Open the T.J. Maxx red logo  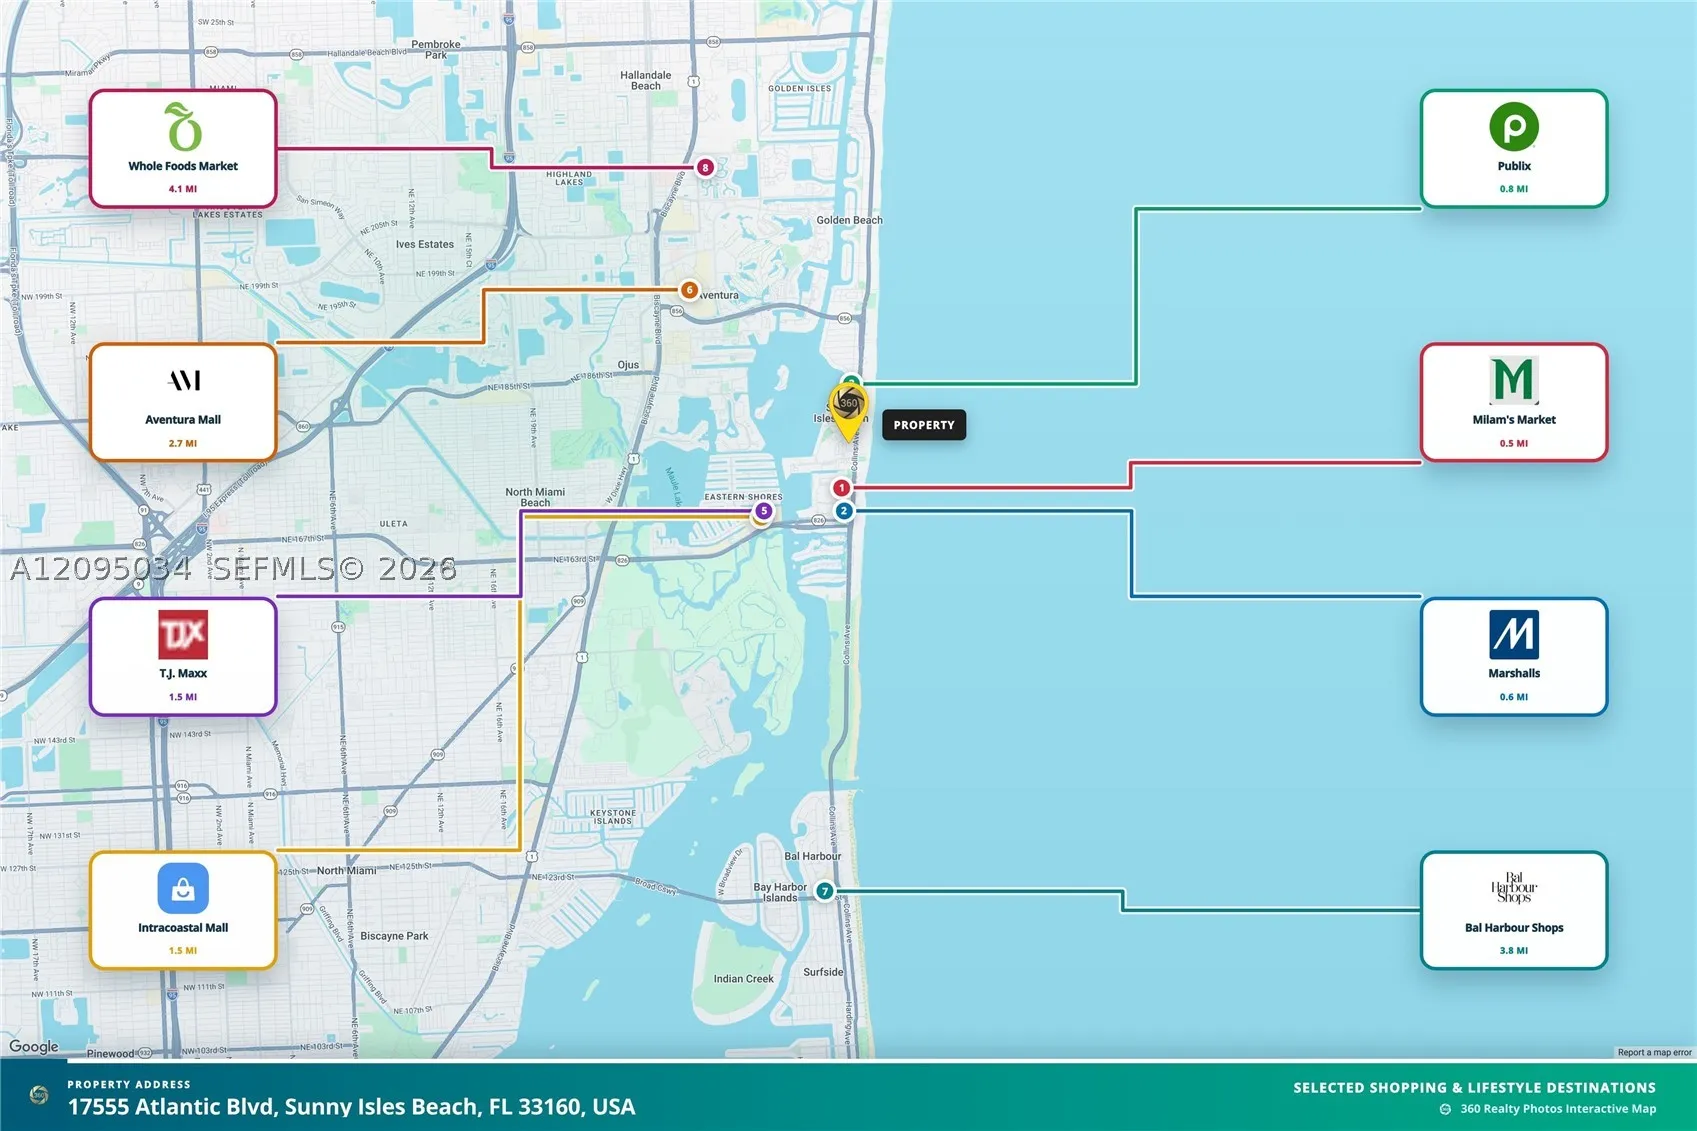(183, 634)
